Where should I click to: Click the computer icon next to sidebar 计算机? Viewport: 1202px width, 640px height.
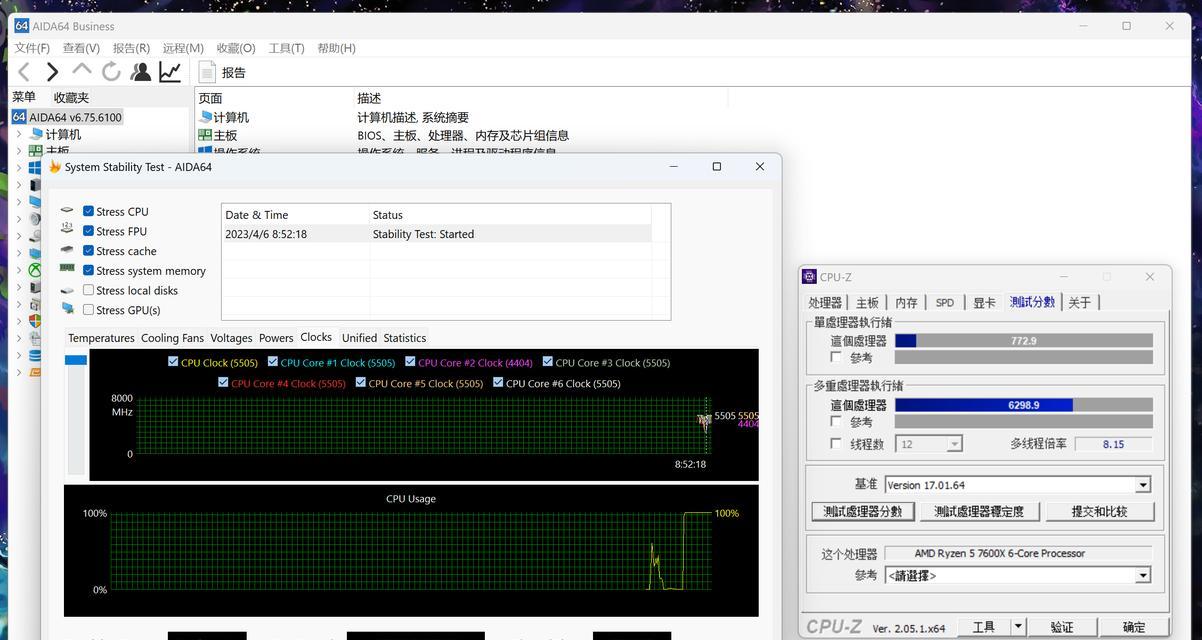[x=37, y=134]
